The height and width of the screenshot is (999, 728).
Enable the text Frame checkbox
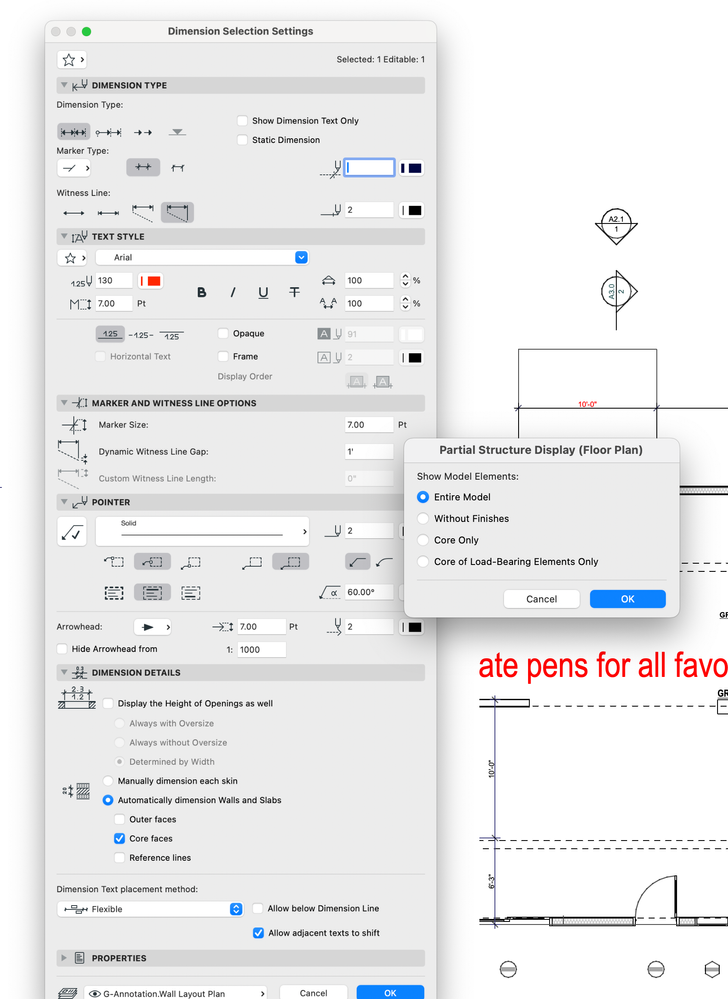[x=223, y=356]
